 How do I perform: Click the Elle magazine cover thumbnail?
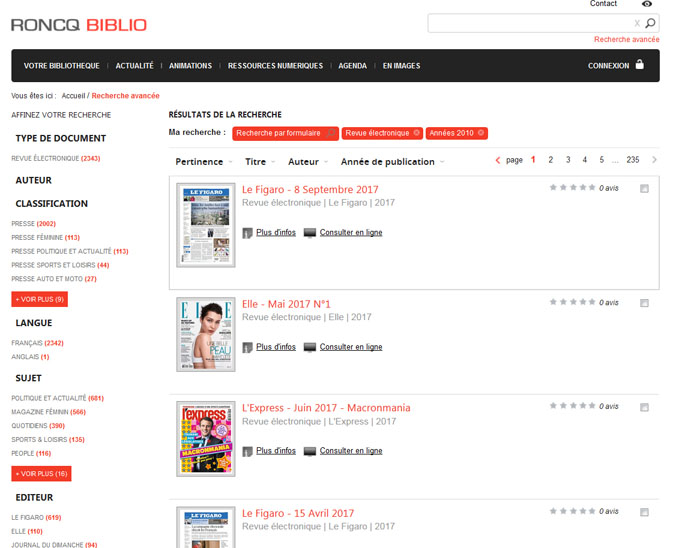[206, 334]
